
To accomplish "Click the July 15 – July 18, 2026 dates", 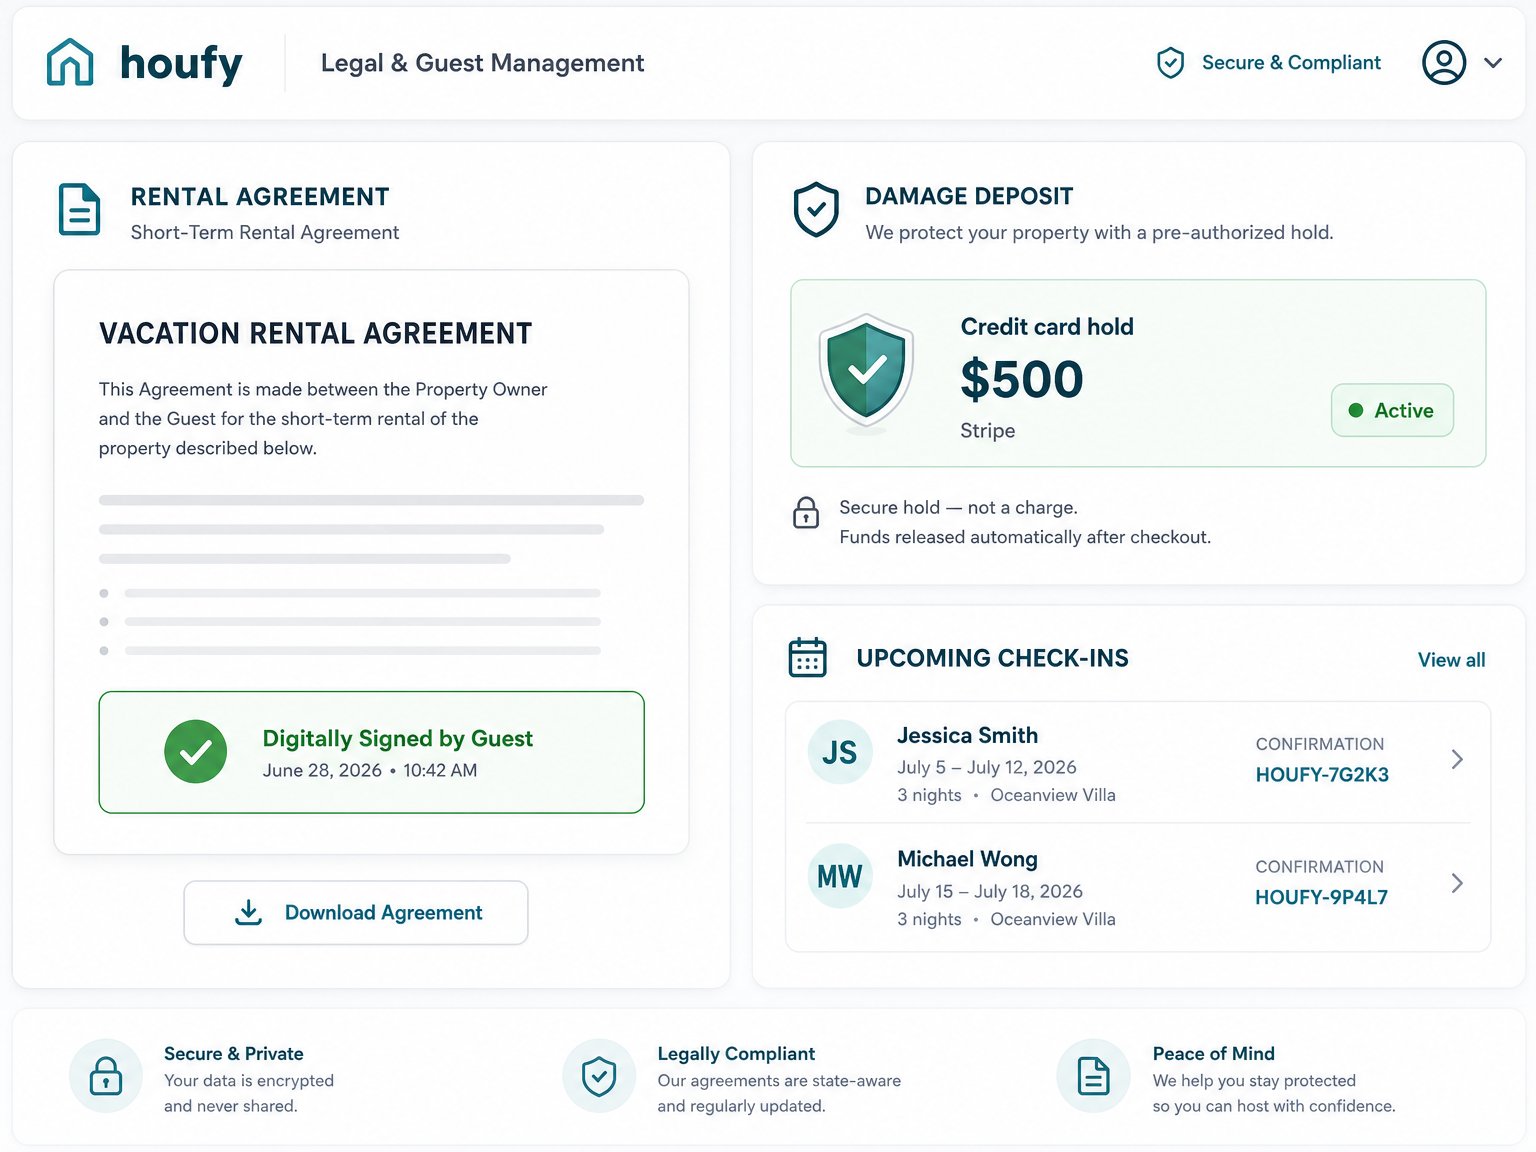I will pyautogui.click(x=990, y=892).
